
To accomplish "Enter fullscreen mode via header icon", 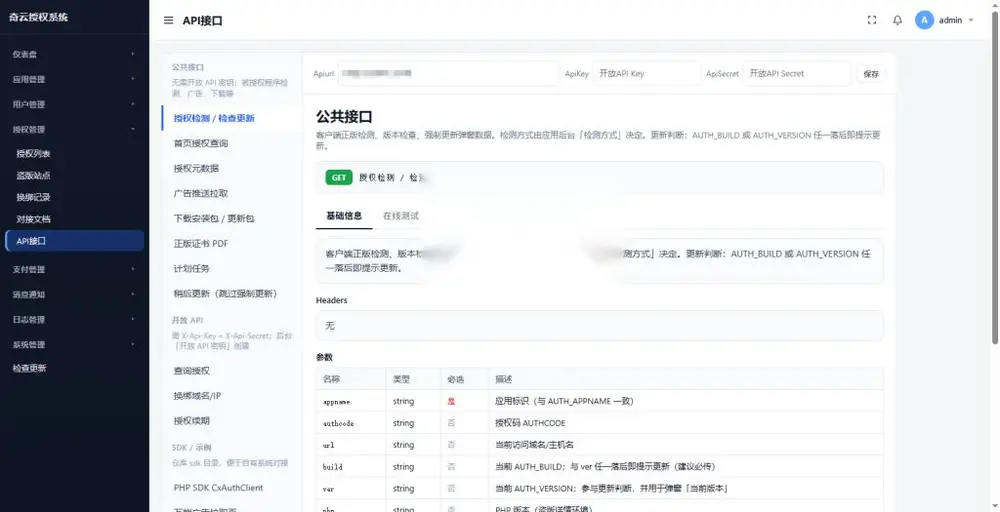I will pyautogui.click(x=872, y=20).
